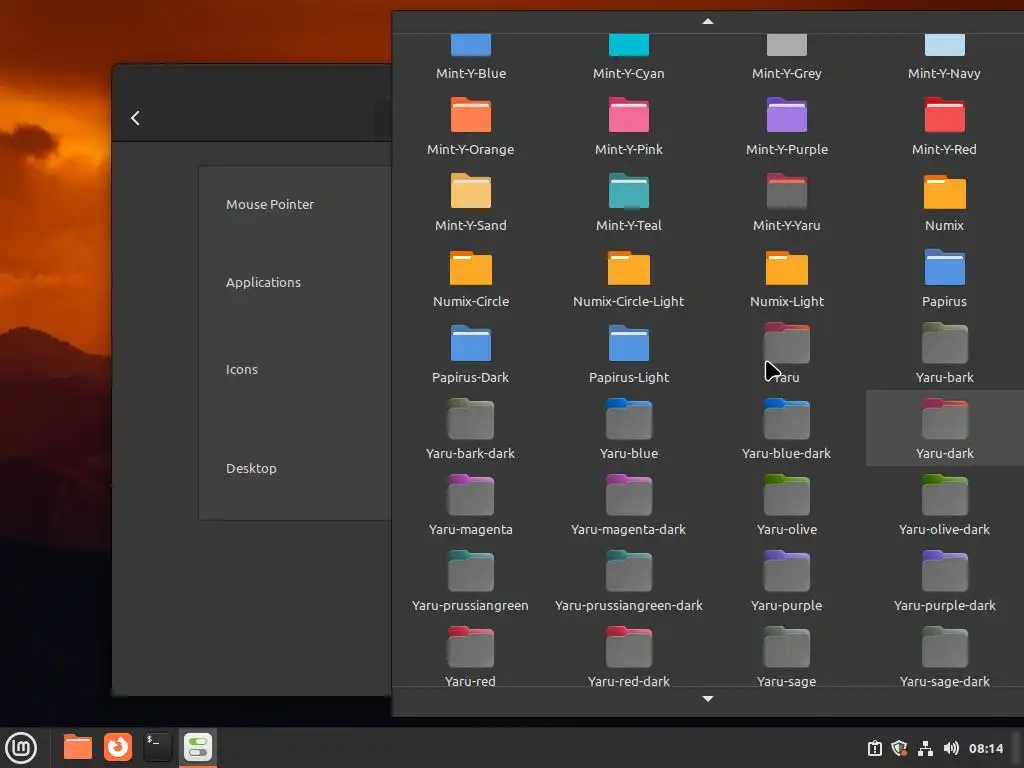
Task: Select the Numix icon theme
Action: (944, 201)
